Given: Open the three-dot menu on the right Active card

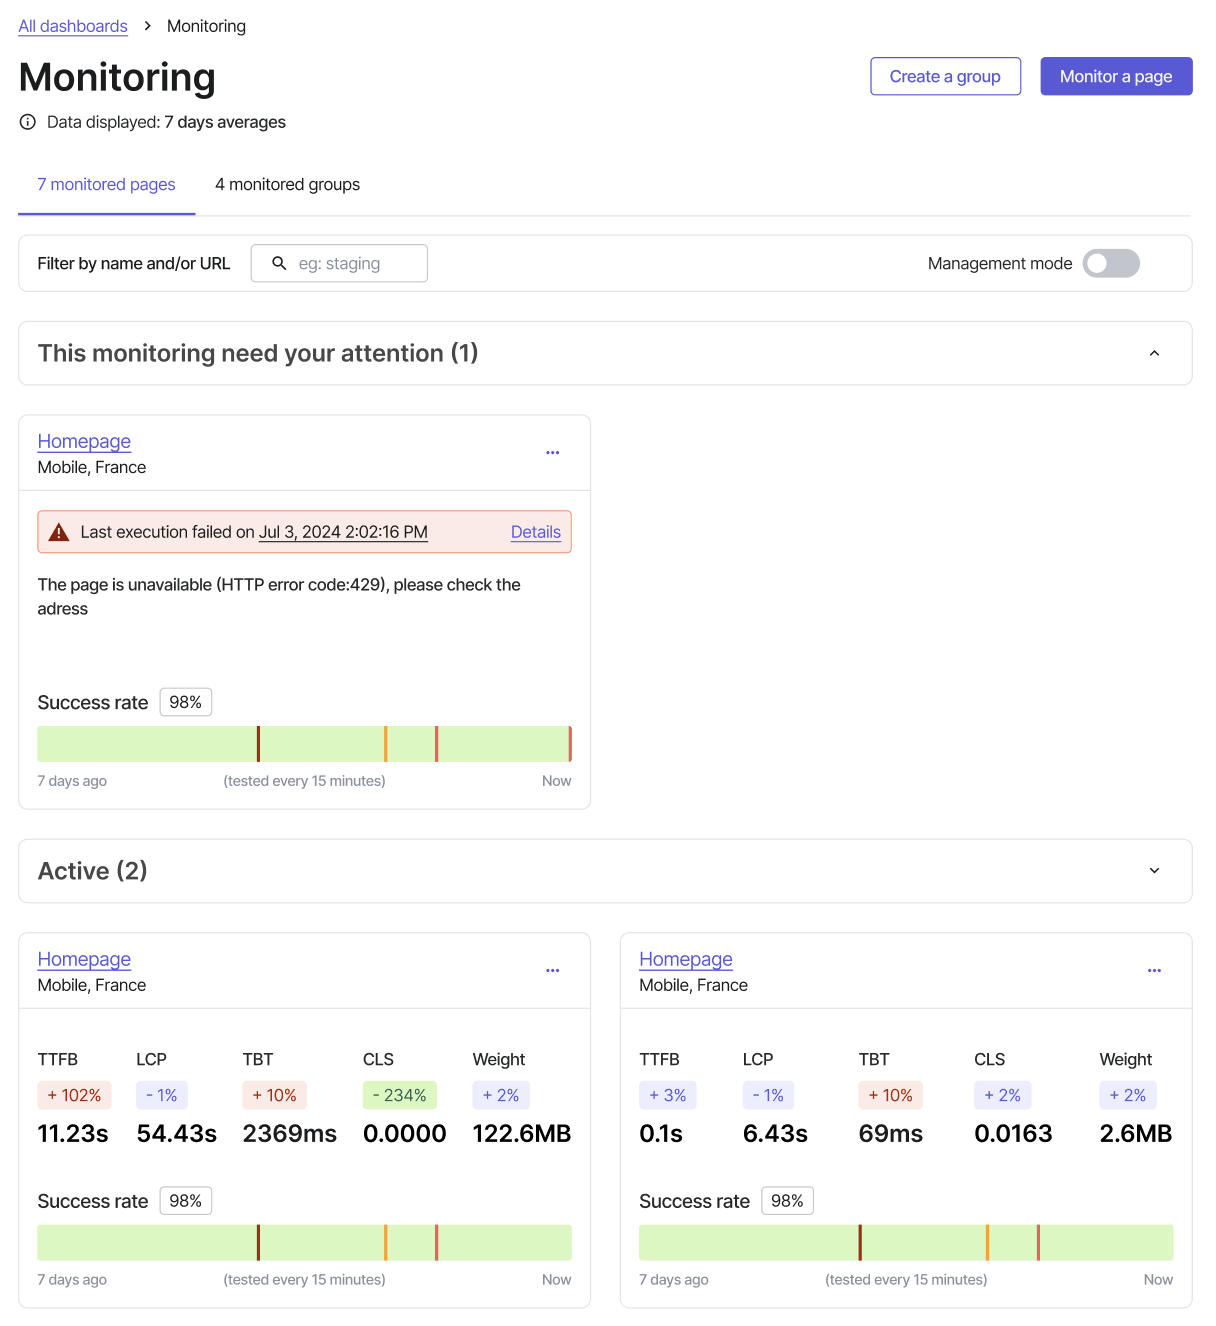Looking at the screenshot, I should [x=1154, y=970].
